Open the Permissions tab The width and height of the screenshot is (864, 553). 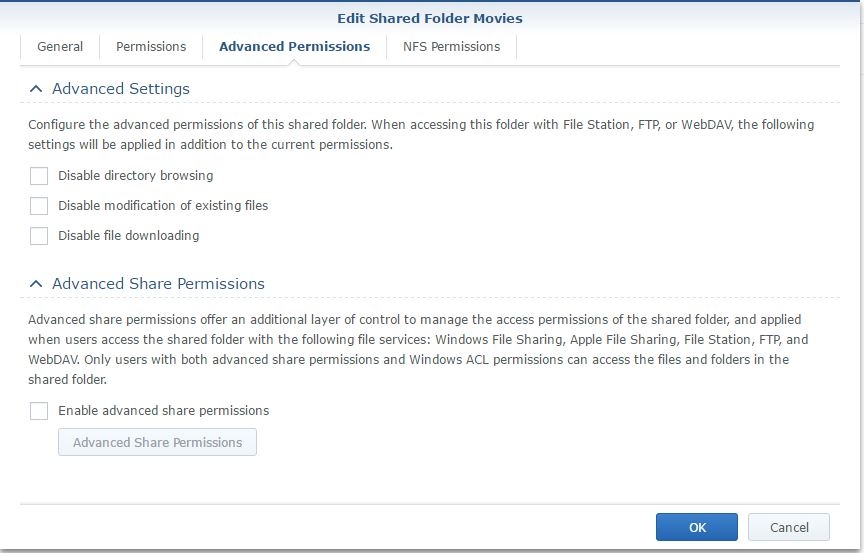click(151, 47)
